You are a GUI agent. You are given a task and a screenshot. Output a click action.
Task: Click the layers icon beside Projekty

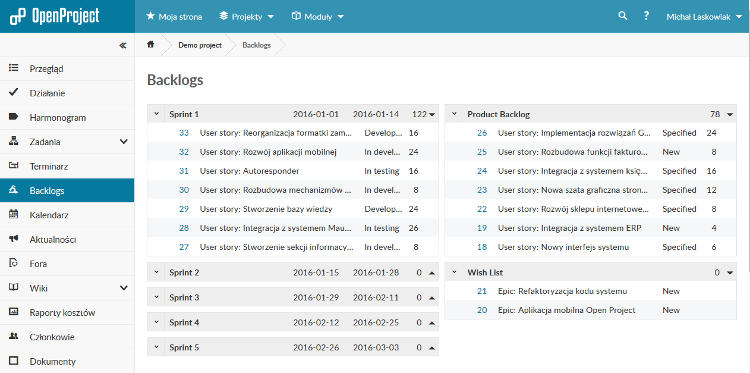[x=223, y=16]
